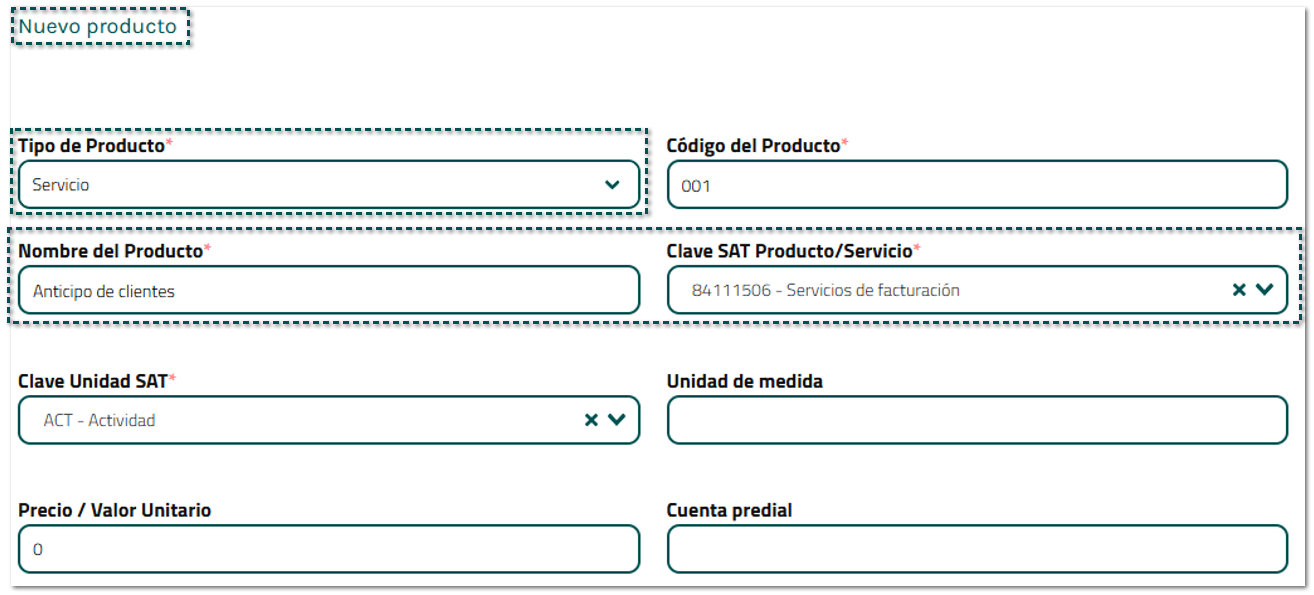Click the "84111506 - Servicios de facturación" value
Image resolution: width=1314 pixels, height=595 pixels.
825,291
